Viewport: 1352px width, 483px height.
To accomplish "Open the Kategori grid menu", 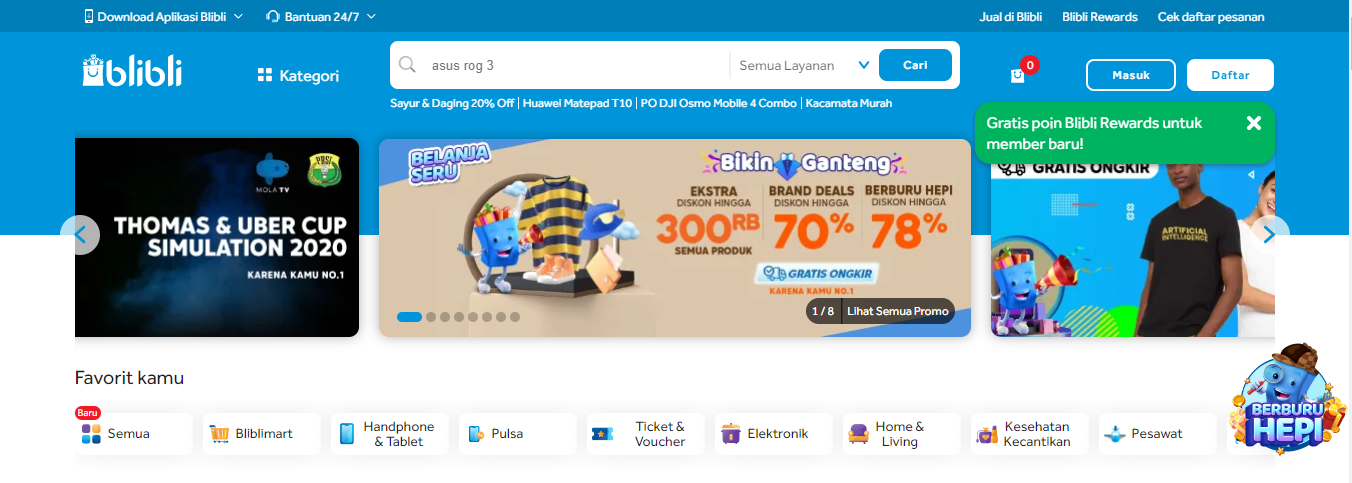I will coord(298,75).
